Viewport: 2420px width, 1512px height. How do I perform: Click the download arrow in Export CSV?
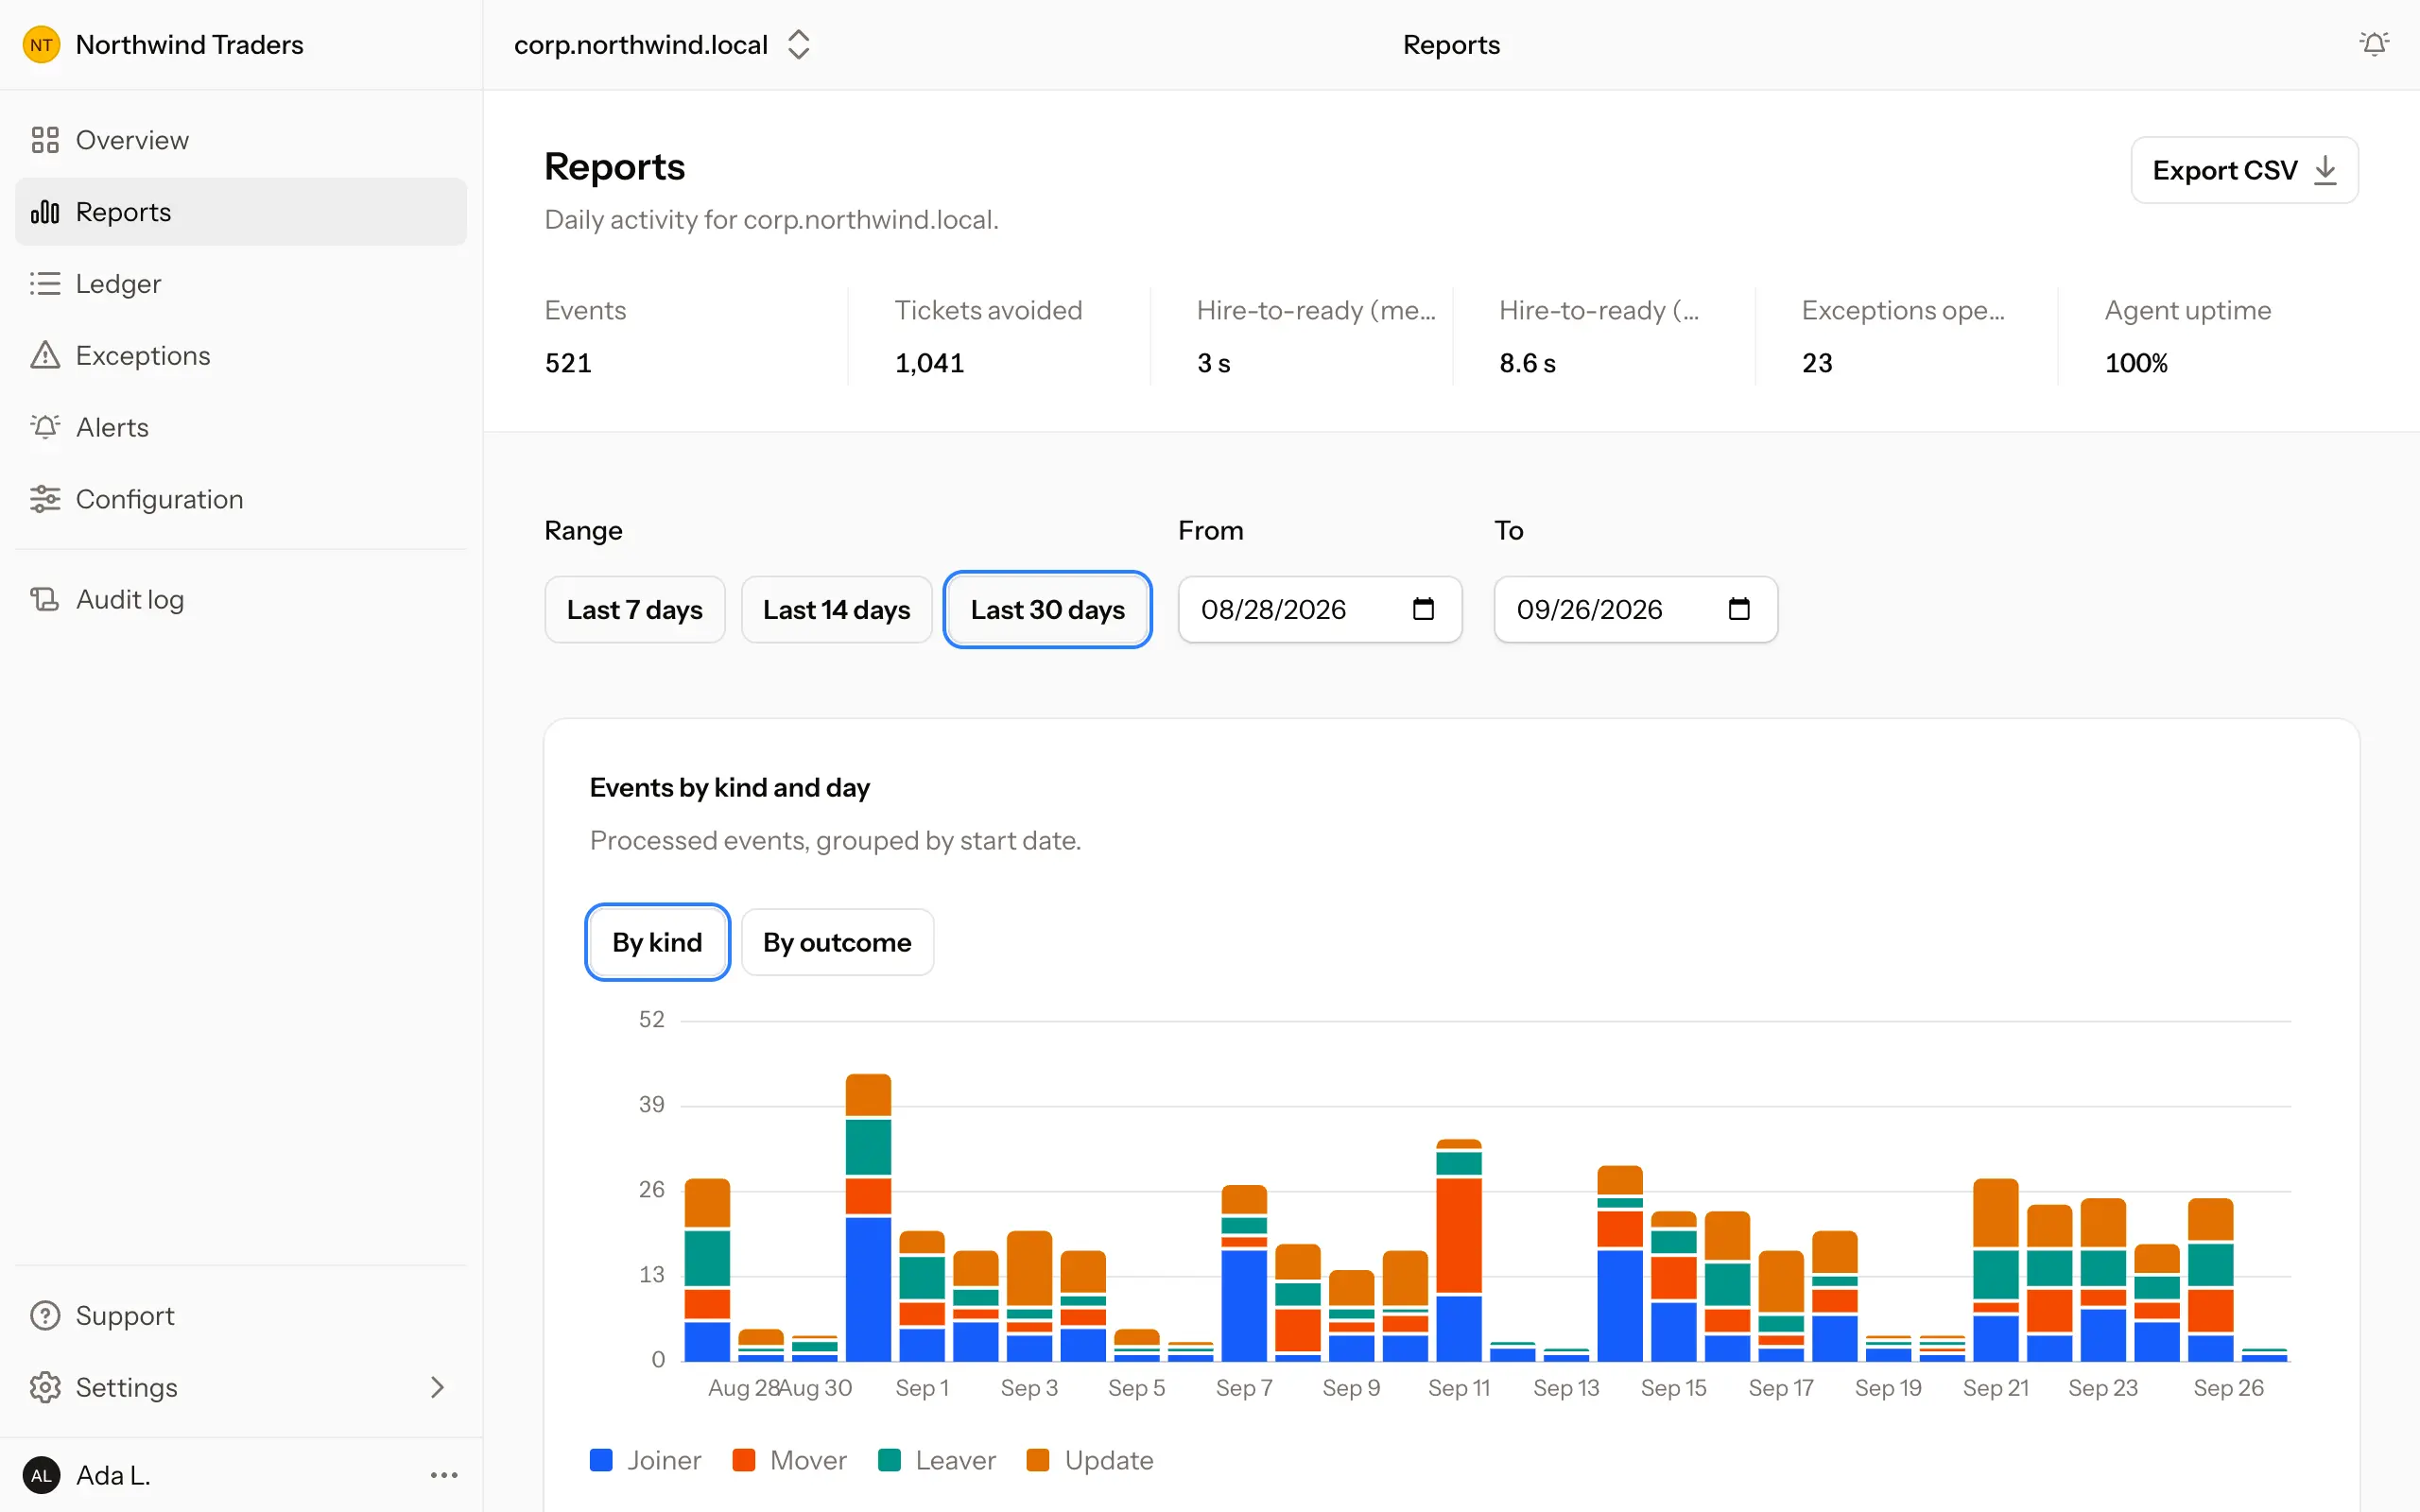pos(2326,170)
